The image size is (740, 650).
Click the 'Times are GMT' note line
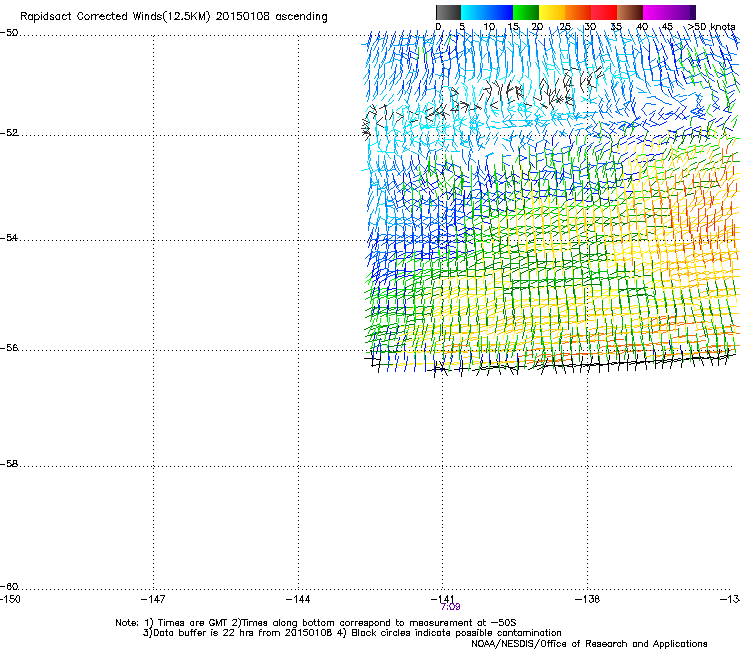click(316, 623)
